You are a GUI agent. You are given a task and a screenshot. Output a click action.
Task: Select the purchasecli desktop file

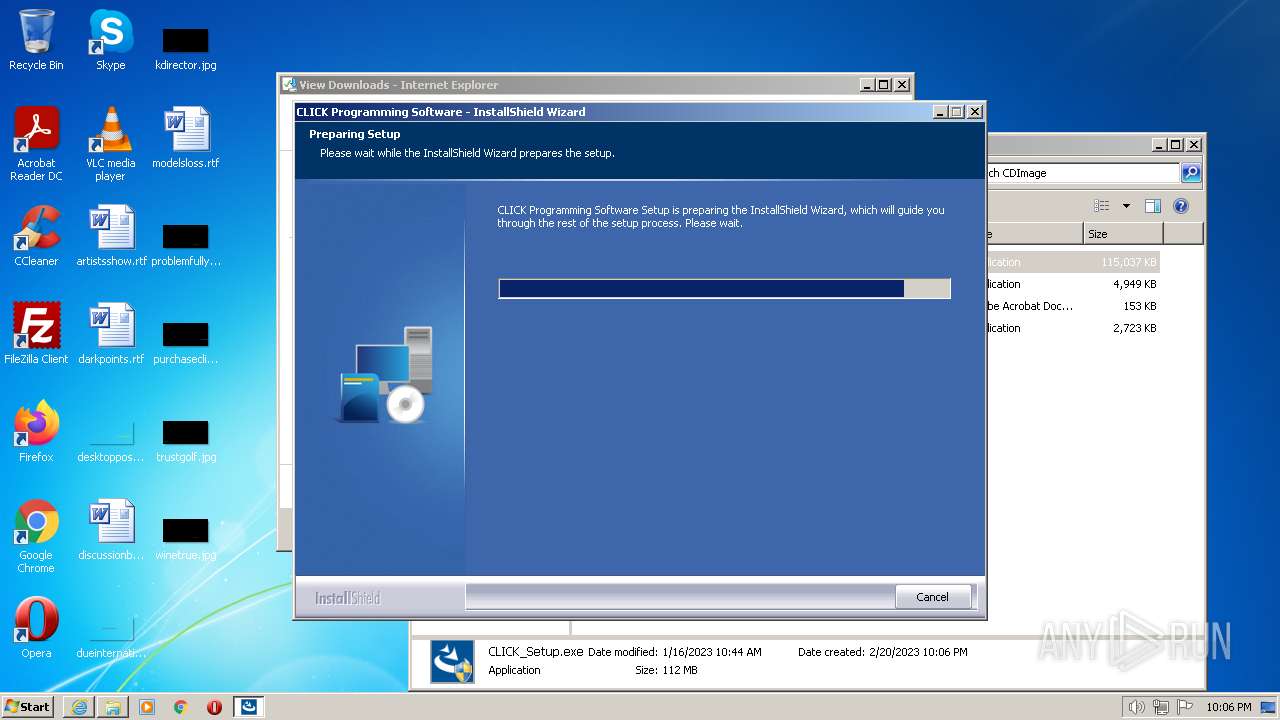click(x=185, y=342)
